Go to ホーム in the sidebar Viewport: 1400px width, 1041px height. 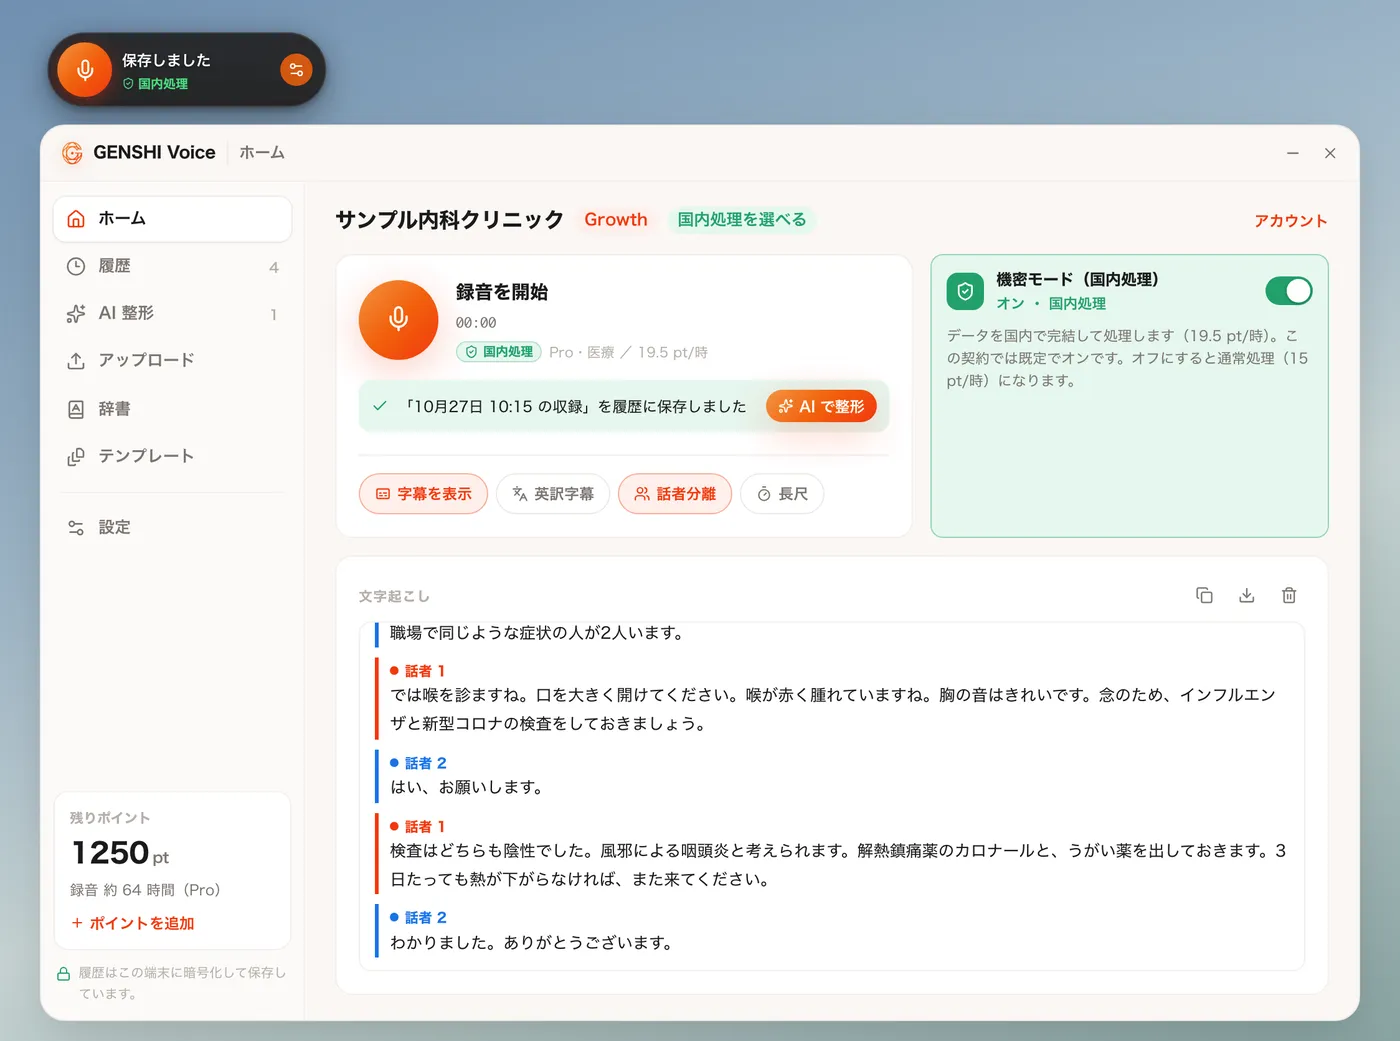click(x=172, y=219)
